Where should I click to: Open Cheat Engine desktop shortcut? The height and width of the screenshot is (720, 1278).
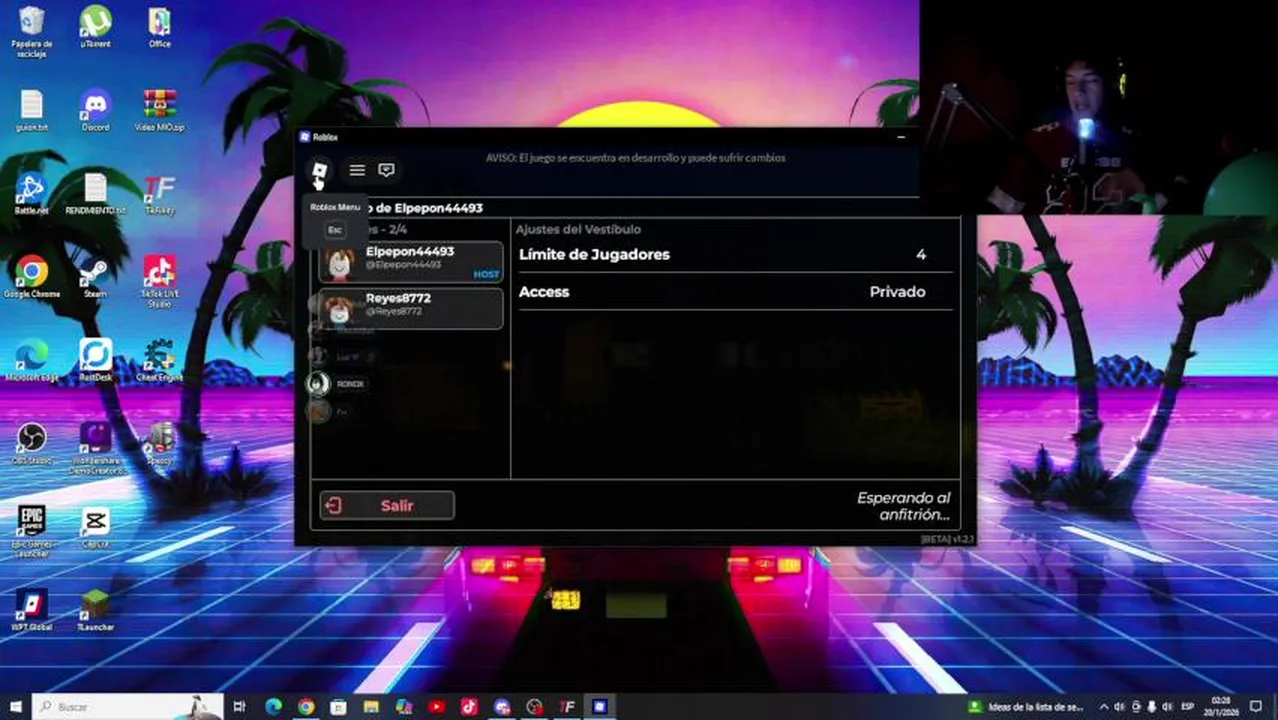(159, 361)
